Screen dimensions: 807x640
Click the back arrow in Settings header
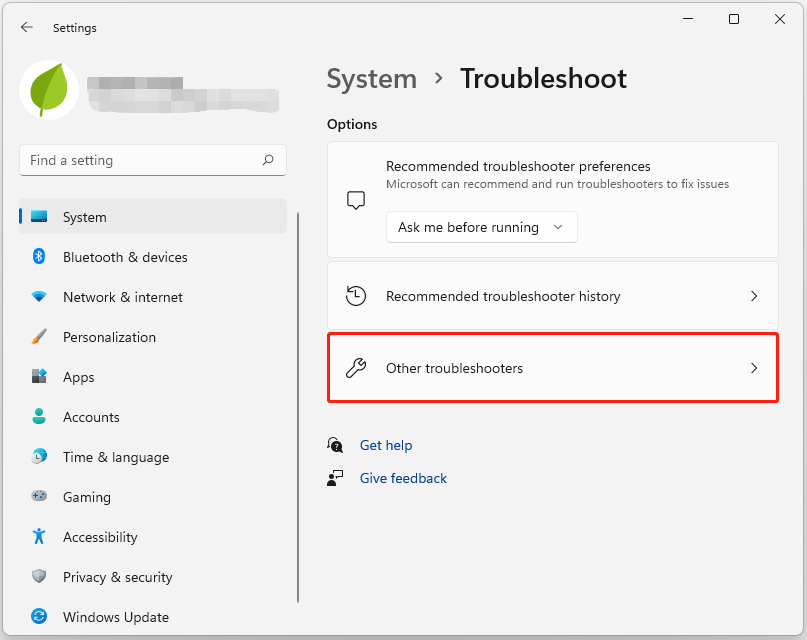coord(27,27)
